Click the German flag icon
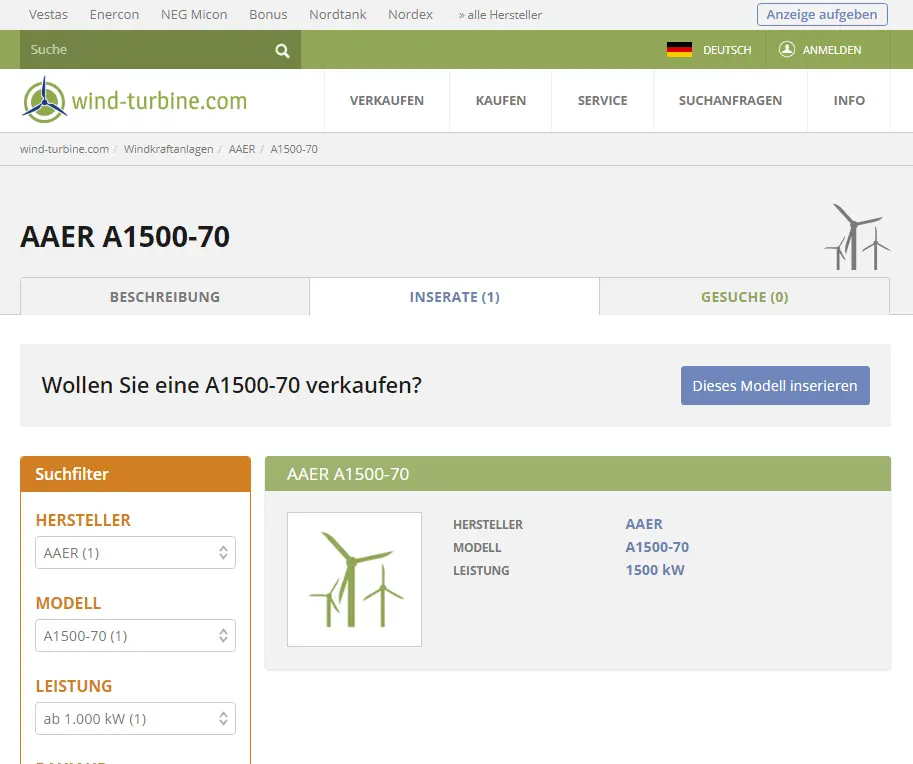Screen dimensions: 913x764 [x=679, y=50]
